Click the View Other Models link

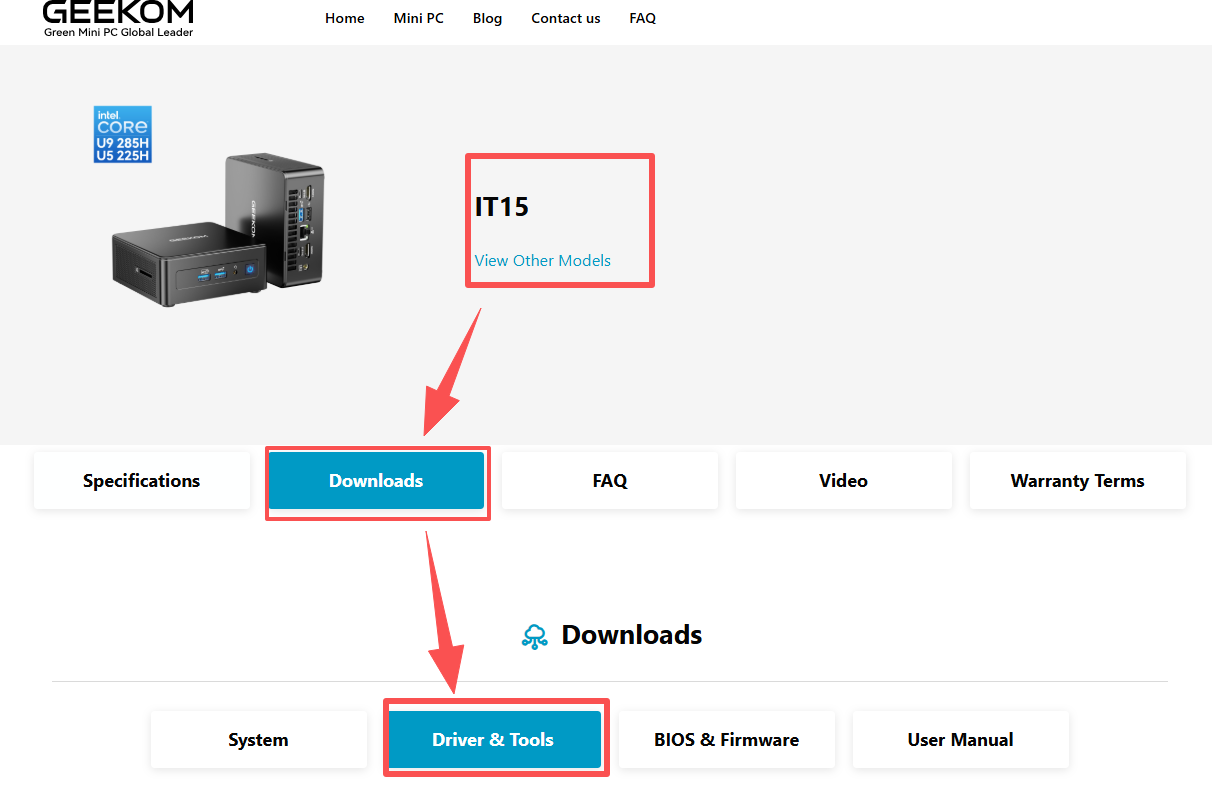click(542, 260)
